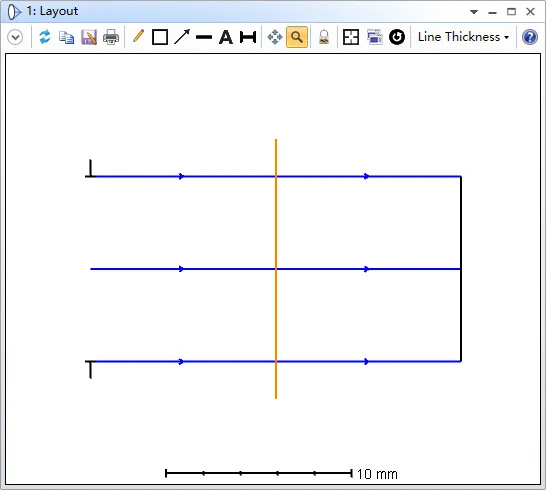Copy the layout with the copy icon
This screenshot has height=490, width=546.
pos(66,37)
